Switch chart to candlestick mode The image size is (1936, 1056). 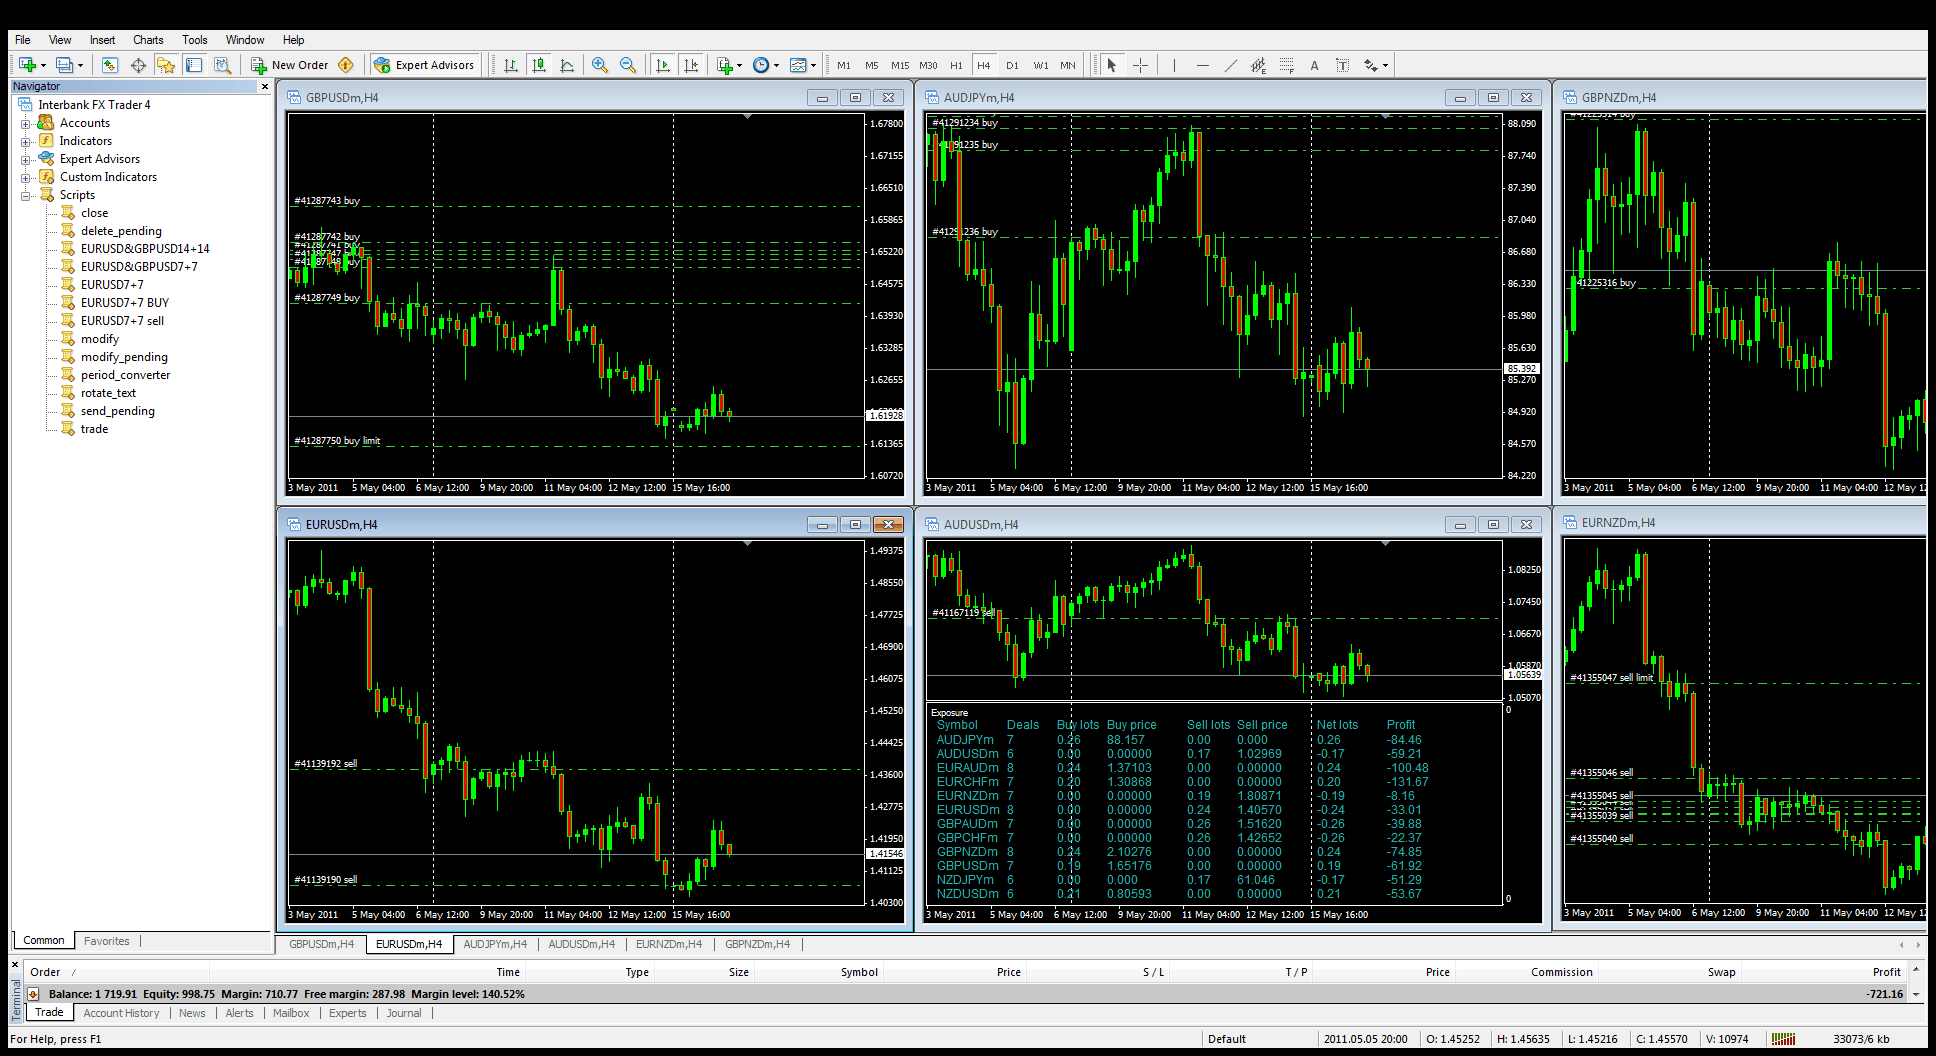pos(539,65)
